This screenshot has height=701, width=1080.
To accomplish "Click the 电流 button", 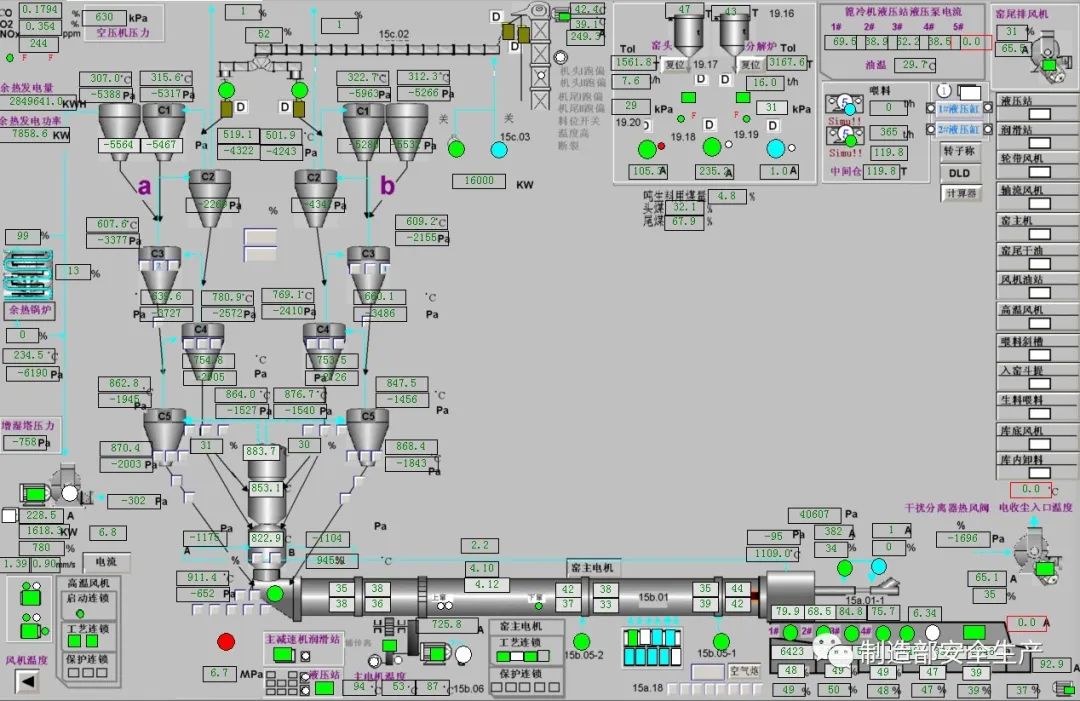I will 107,562.
